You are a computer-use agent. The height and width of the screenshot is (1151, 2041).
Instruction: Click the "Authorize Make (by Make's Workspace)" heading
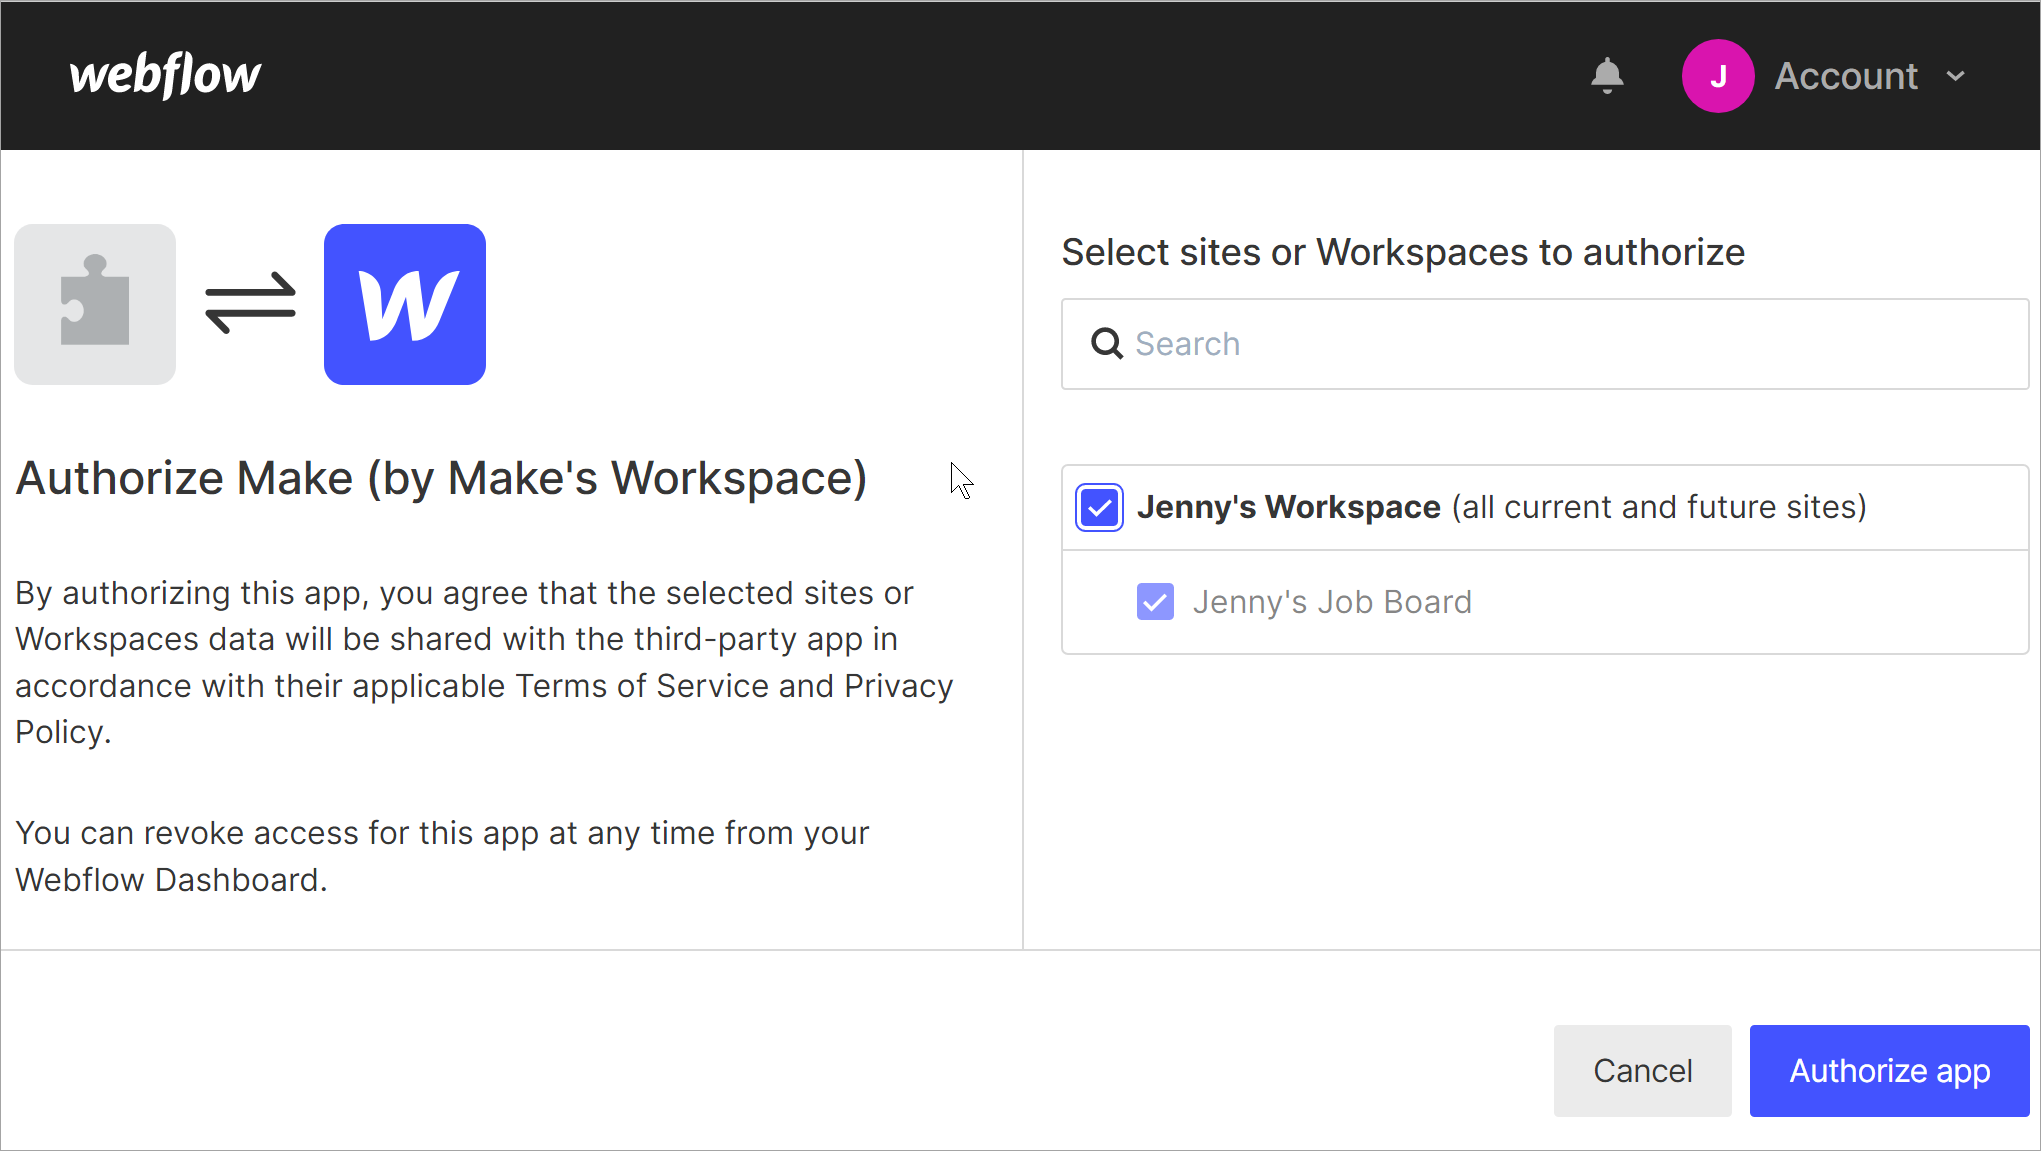coord(441,478)
